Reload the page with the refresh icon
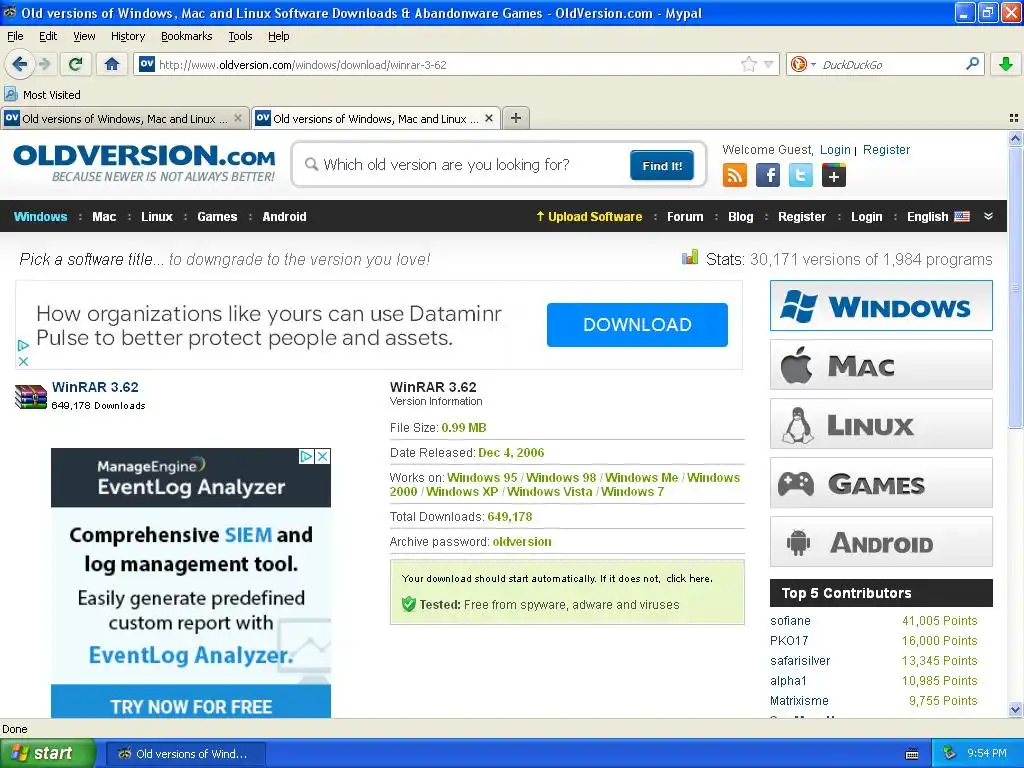Viewport: 1024px width, 768px height. [76, 64]
